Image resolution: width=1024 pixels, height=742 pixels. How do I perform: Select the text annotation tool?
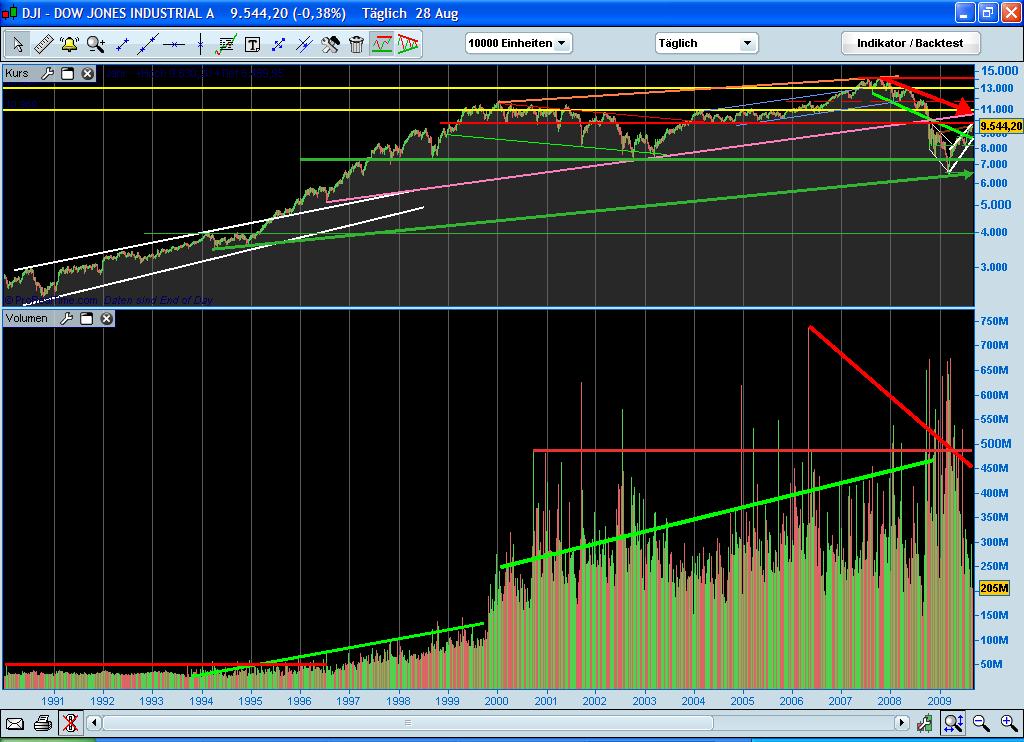tap(251, 44)
